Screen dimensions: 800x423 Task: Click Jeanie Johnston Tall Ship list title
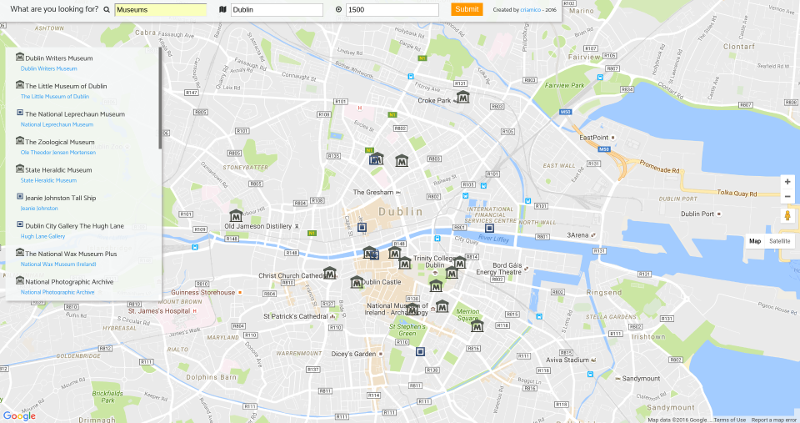click(61, 198)
